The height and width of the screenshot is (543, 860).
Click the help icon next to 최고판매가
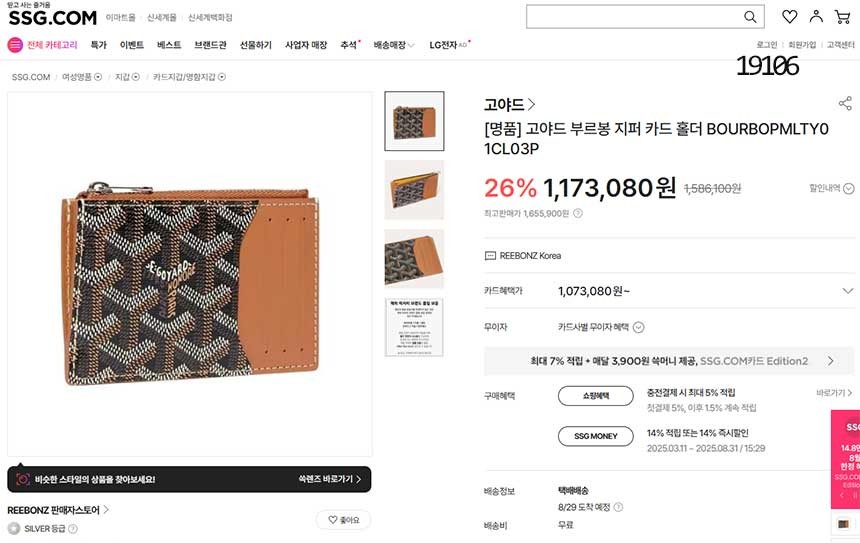578,213
